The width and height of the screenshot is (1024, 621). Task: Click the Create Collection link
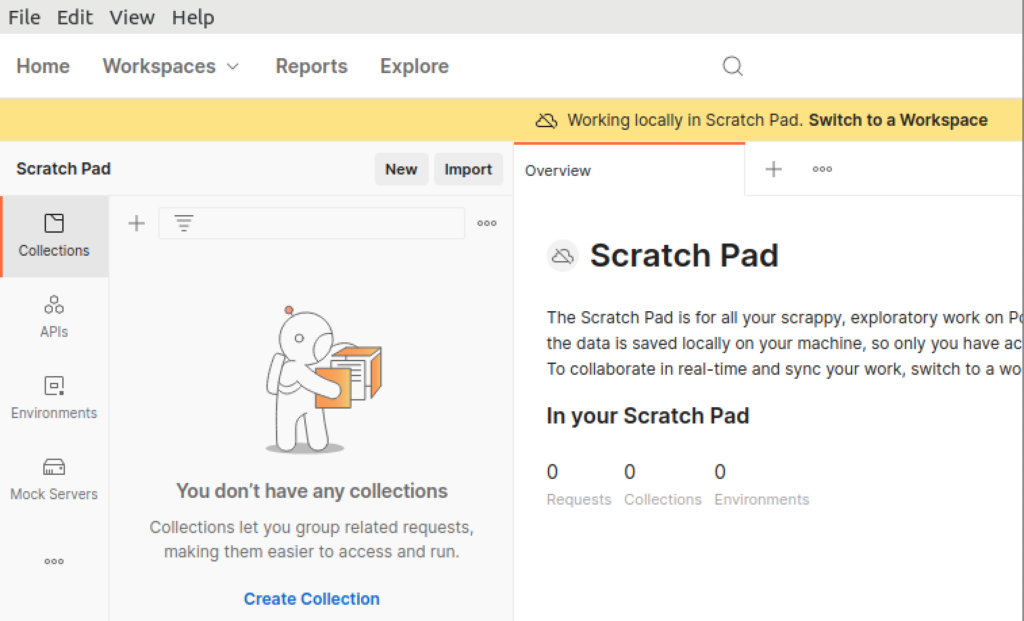point(311,599)
